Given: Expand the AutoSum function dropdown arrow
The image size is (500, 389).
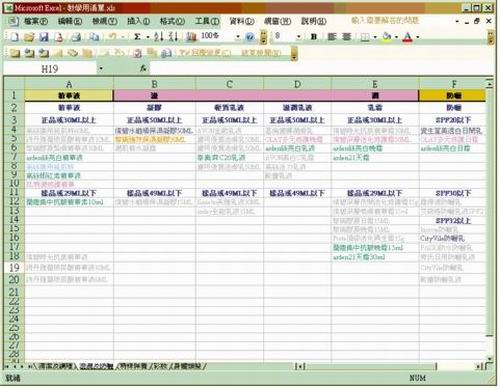Looking at the screenshot, I should click(x=148, y=36).
